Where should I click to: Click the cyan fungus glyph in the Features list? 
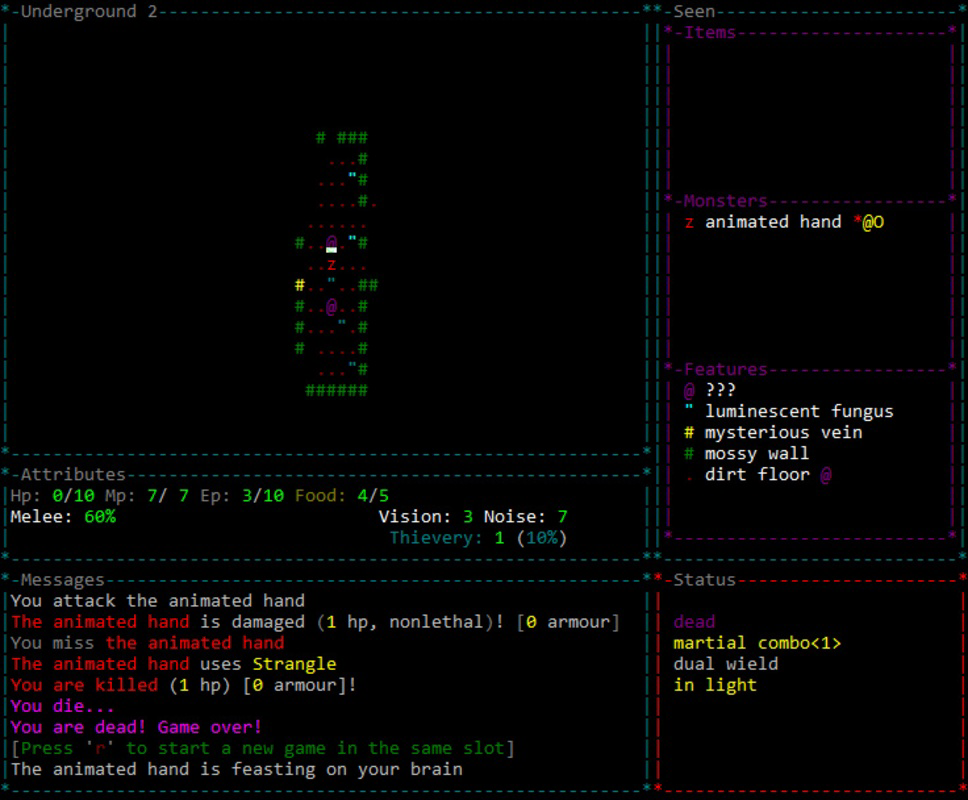point(689,408)
